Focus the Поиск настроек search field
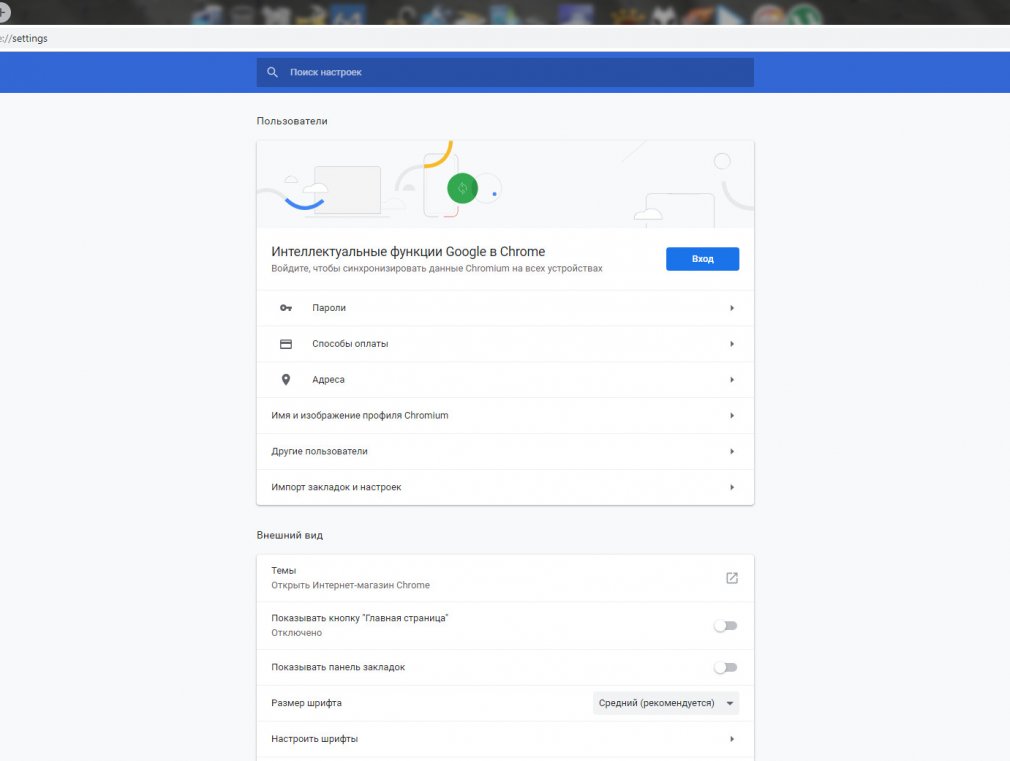The width and height of the screenshot is (1010, 761). click(505, 72)
